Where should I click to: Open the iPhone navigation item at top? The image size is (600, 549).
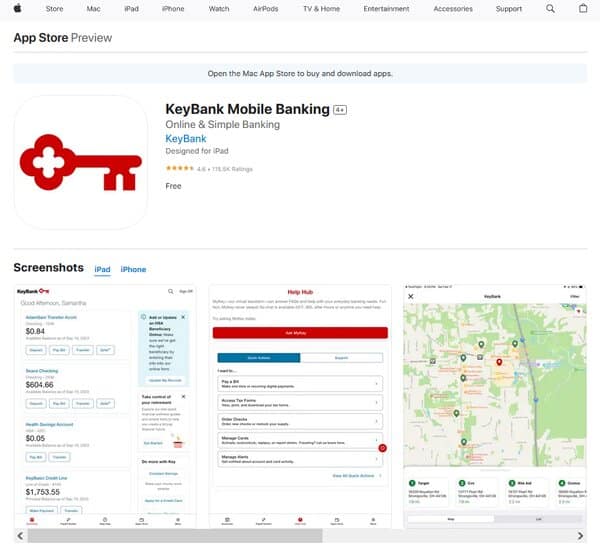click(x=173, y=8)
